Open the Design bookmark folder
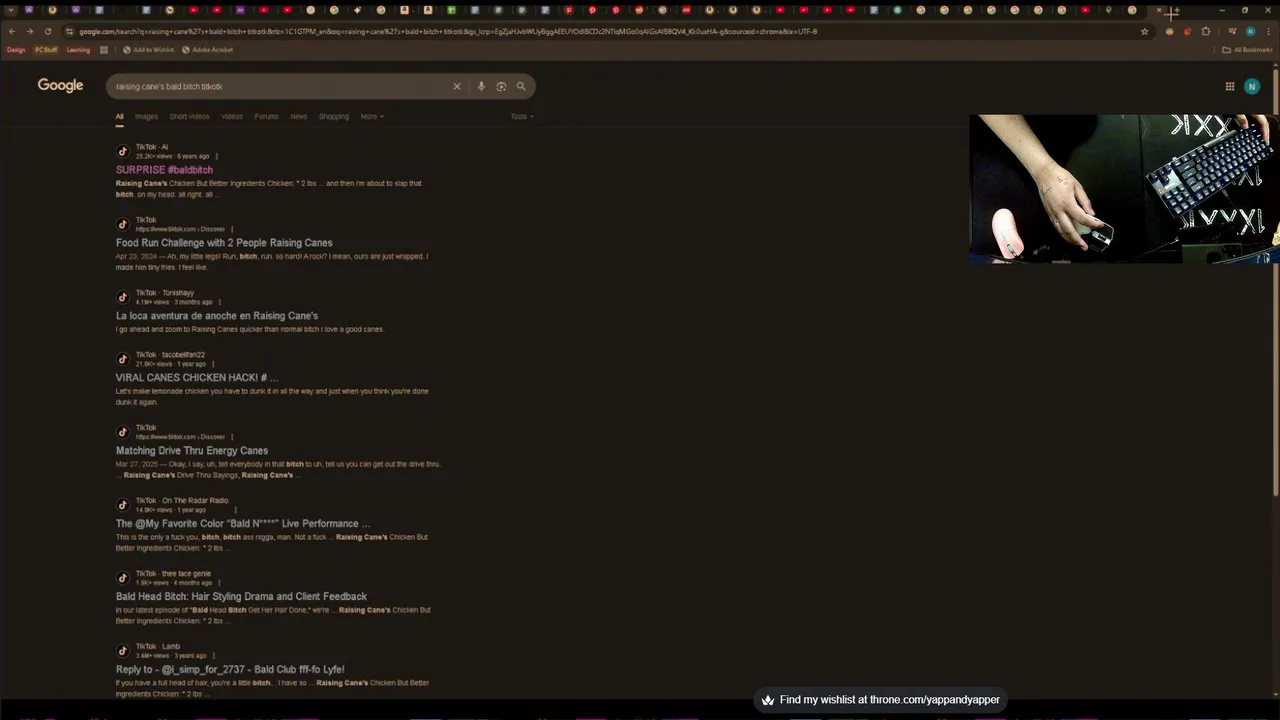The height and width of the screenshot is (720, 1280). click(16, 49)
